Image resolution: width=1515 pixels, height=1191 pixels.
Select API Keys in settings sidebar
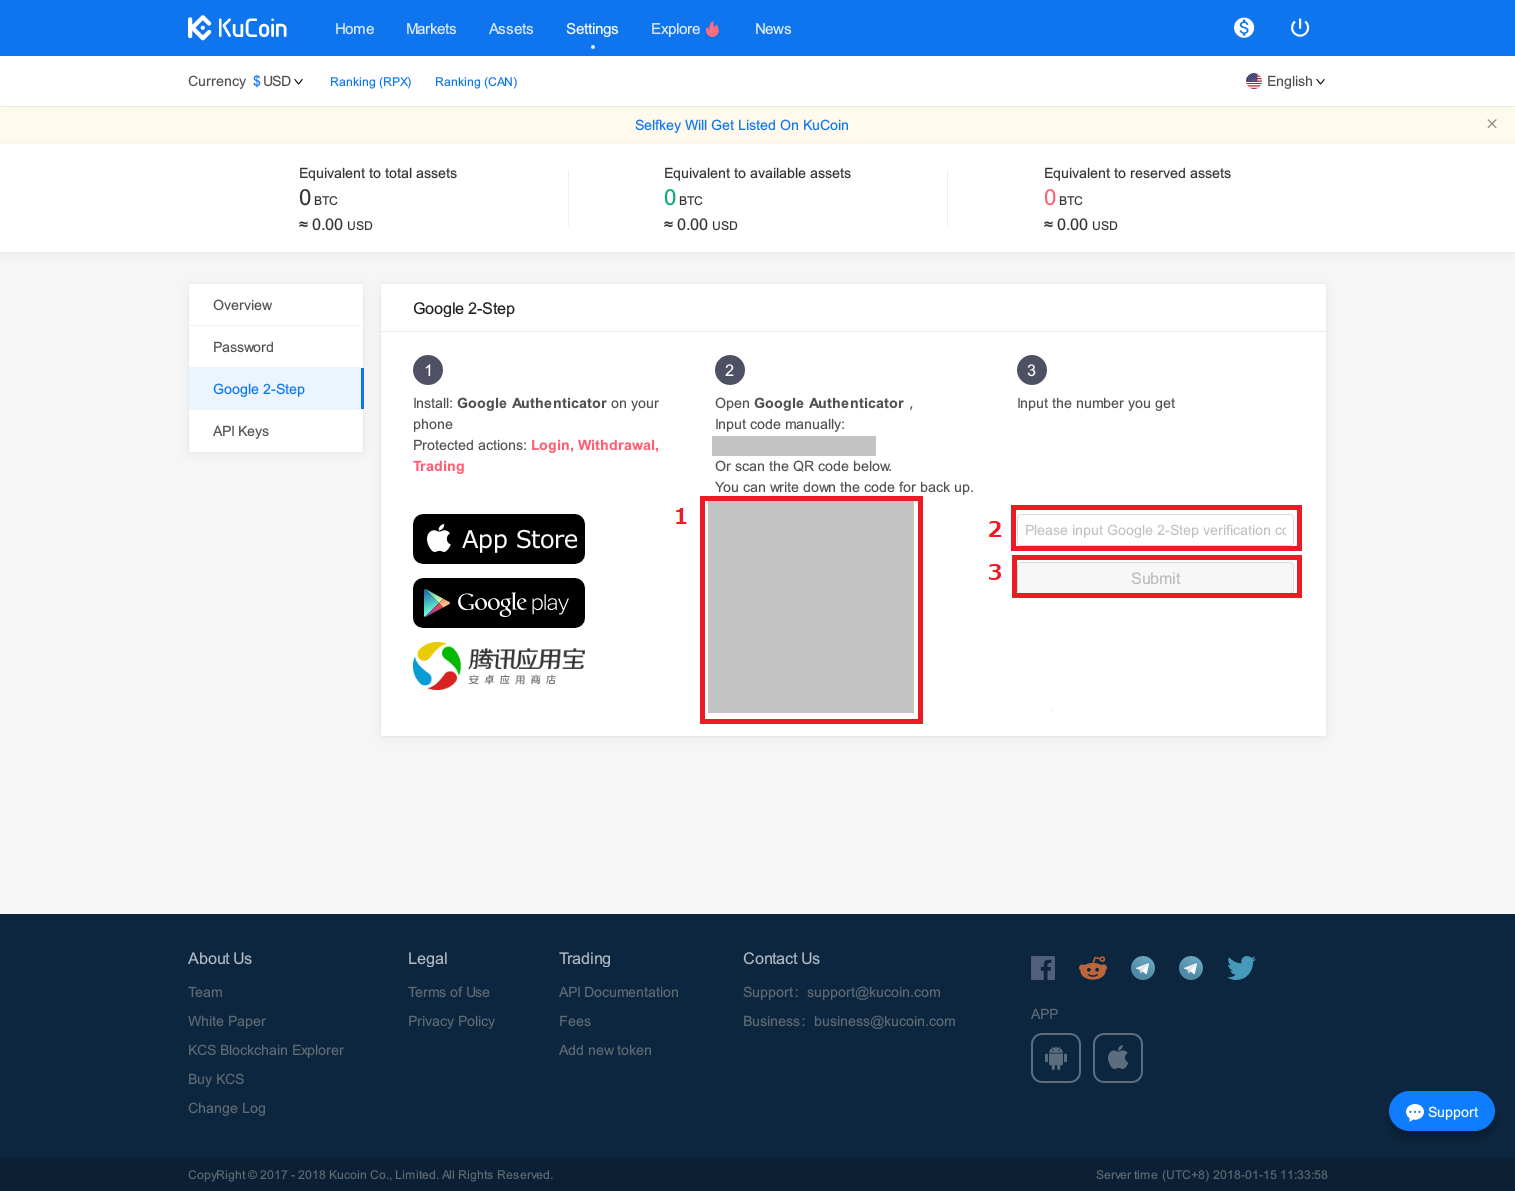276,431
